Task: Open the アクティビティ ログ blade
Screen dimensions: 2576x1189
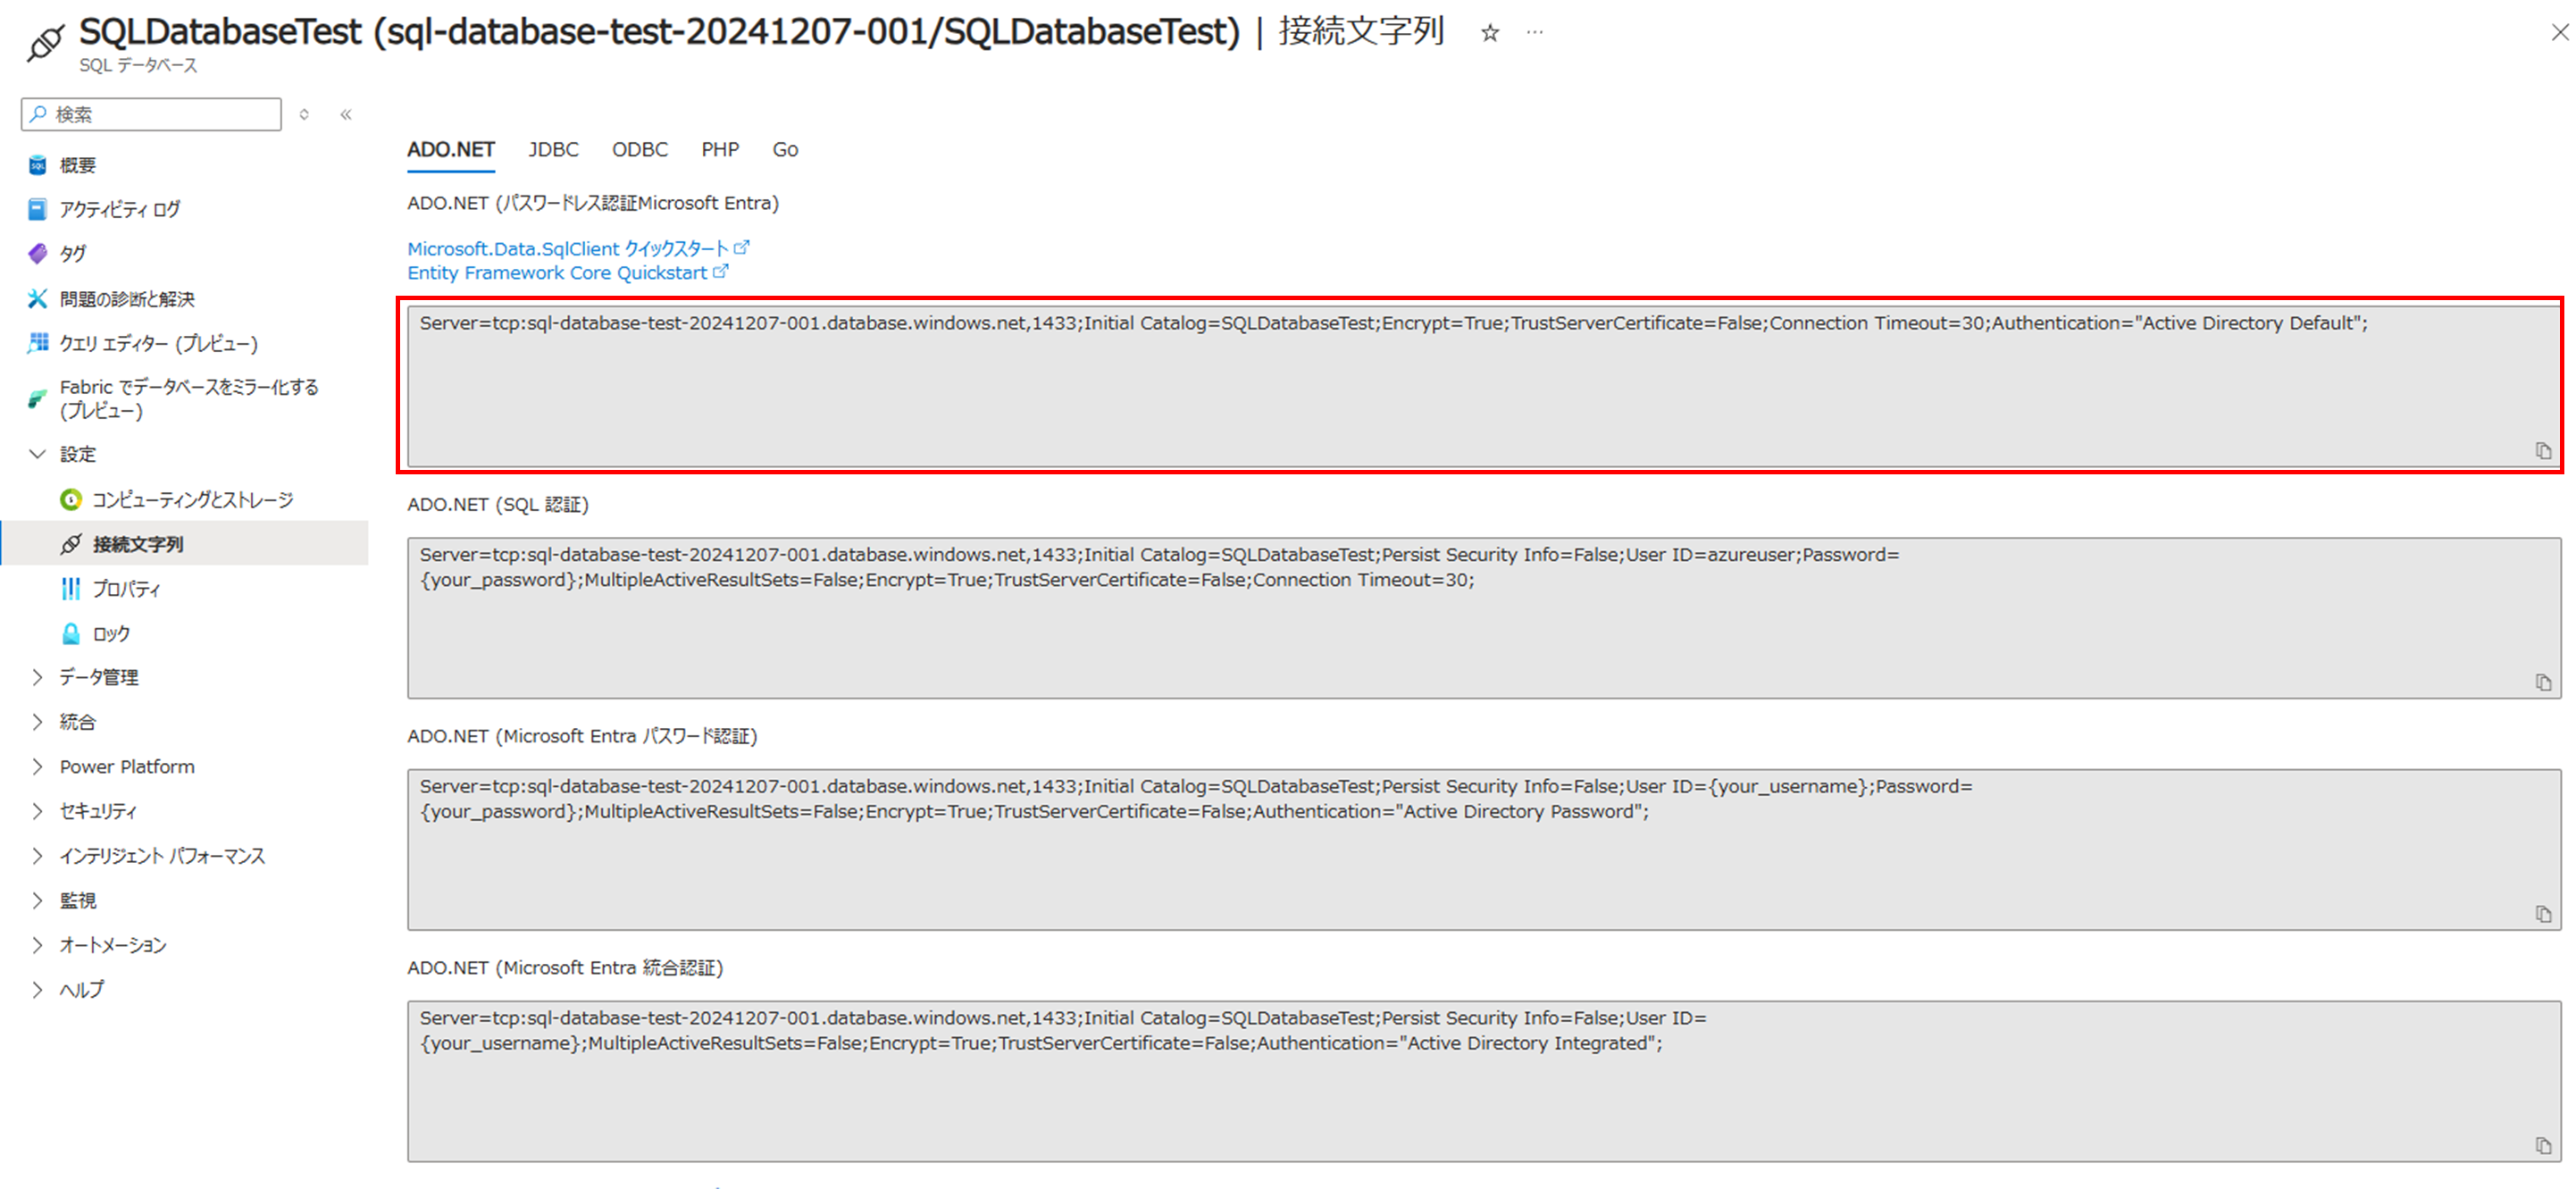Action: click(118, 209)
